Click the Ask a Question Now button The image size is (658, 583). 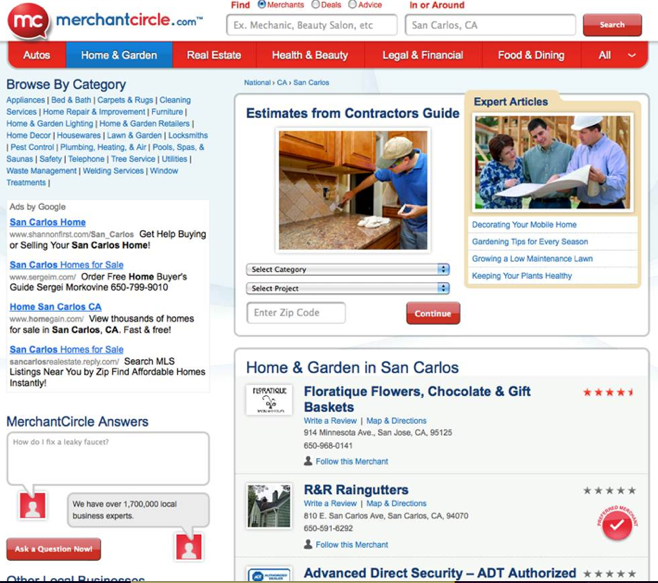[x=54, y=549]
